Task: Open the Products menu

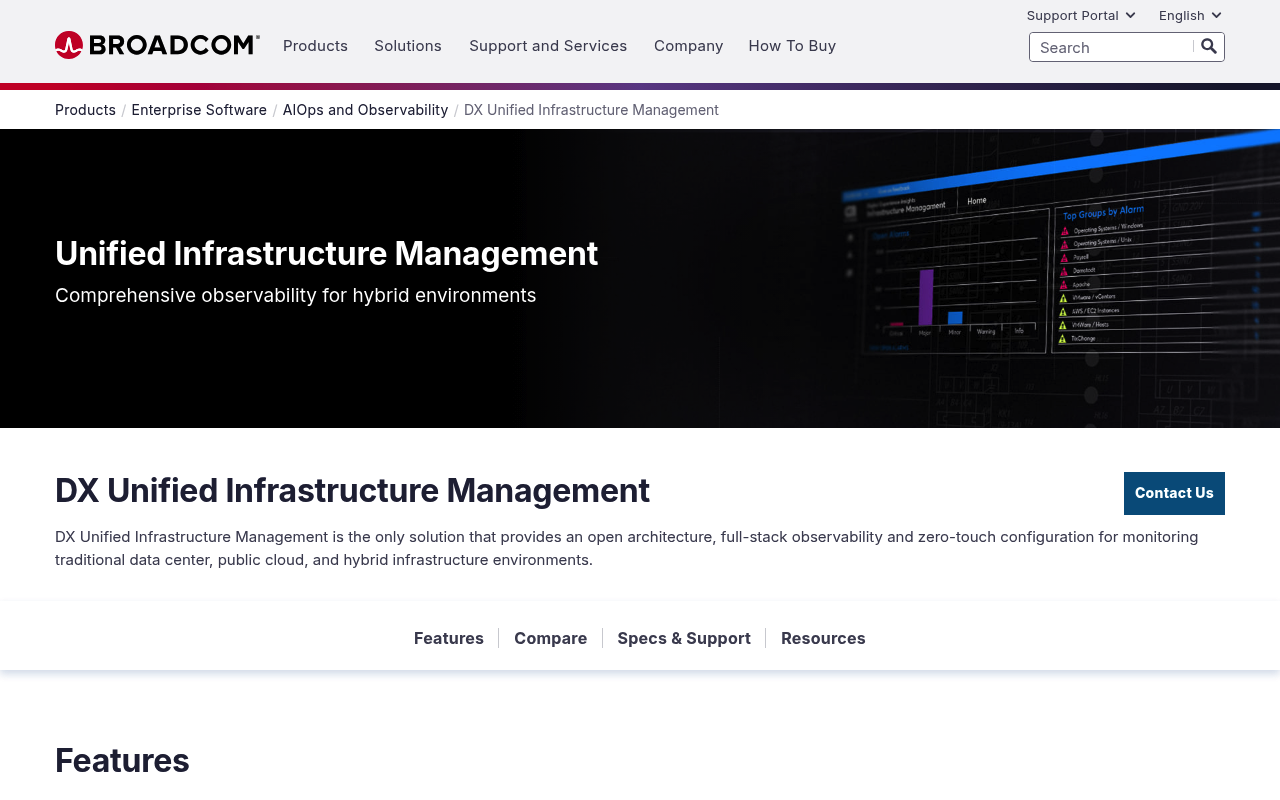Action: coord(315,46)
